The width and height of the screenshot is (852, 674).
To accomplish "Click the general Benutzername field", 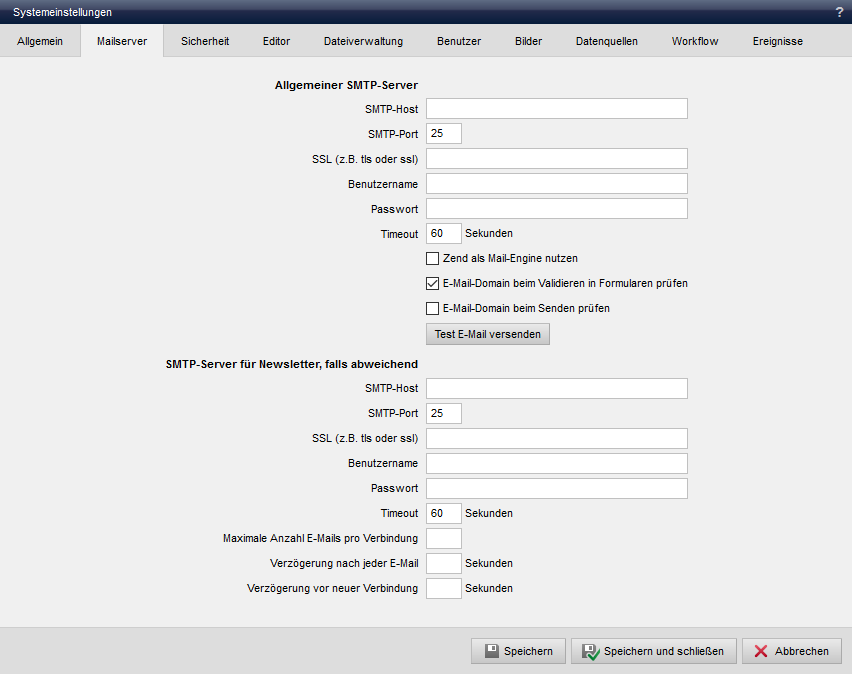I will (x=556, y=184).
